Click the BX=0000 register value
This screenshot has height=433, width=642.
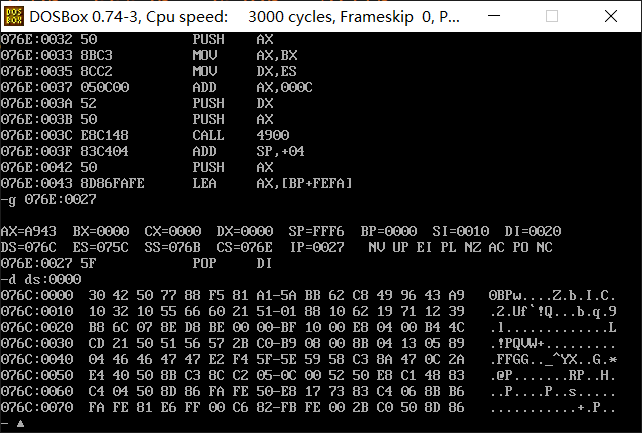coord(101,232)
